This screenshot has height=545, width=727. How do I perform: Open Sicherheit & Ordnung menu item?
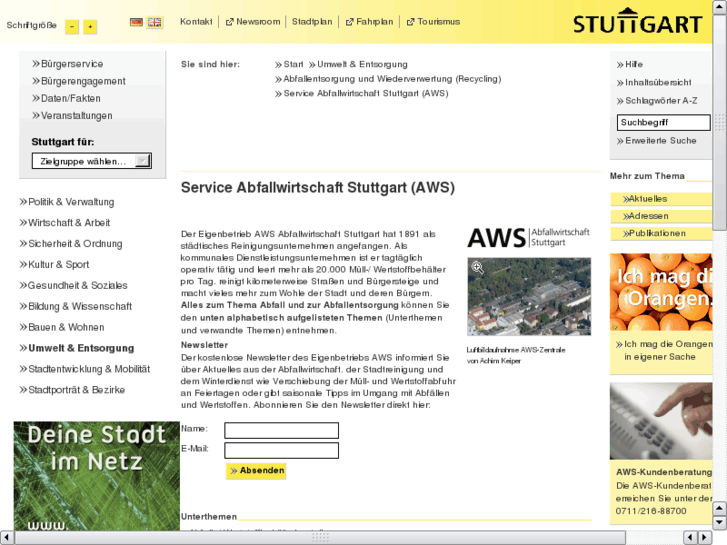pos(71,244)
